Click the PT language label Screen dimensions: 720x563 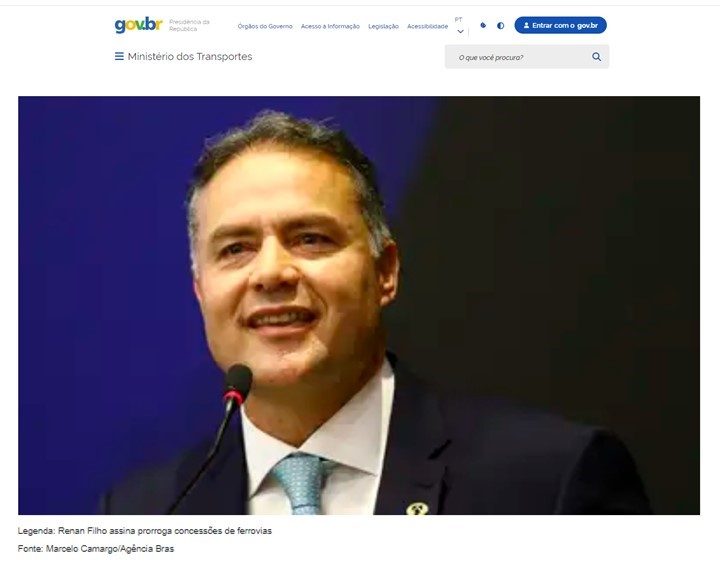point(458,20)
